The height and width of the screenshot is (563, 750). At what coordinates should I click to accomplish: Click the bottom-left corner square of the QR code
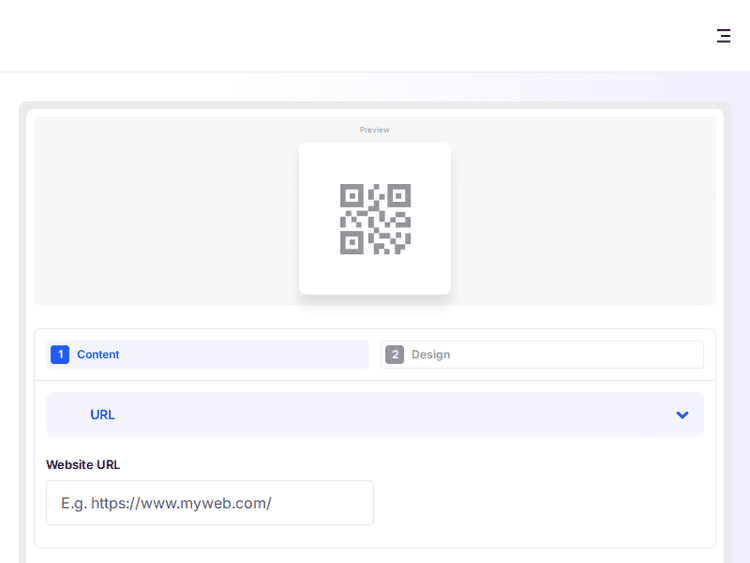pyautogui.click(x=351, y=243)
